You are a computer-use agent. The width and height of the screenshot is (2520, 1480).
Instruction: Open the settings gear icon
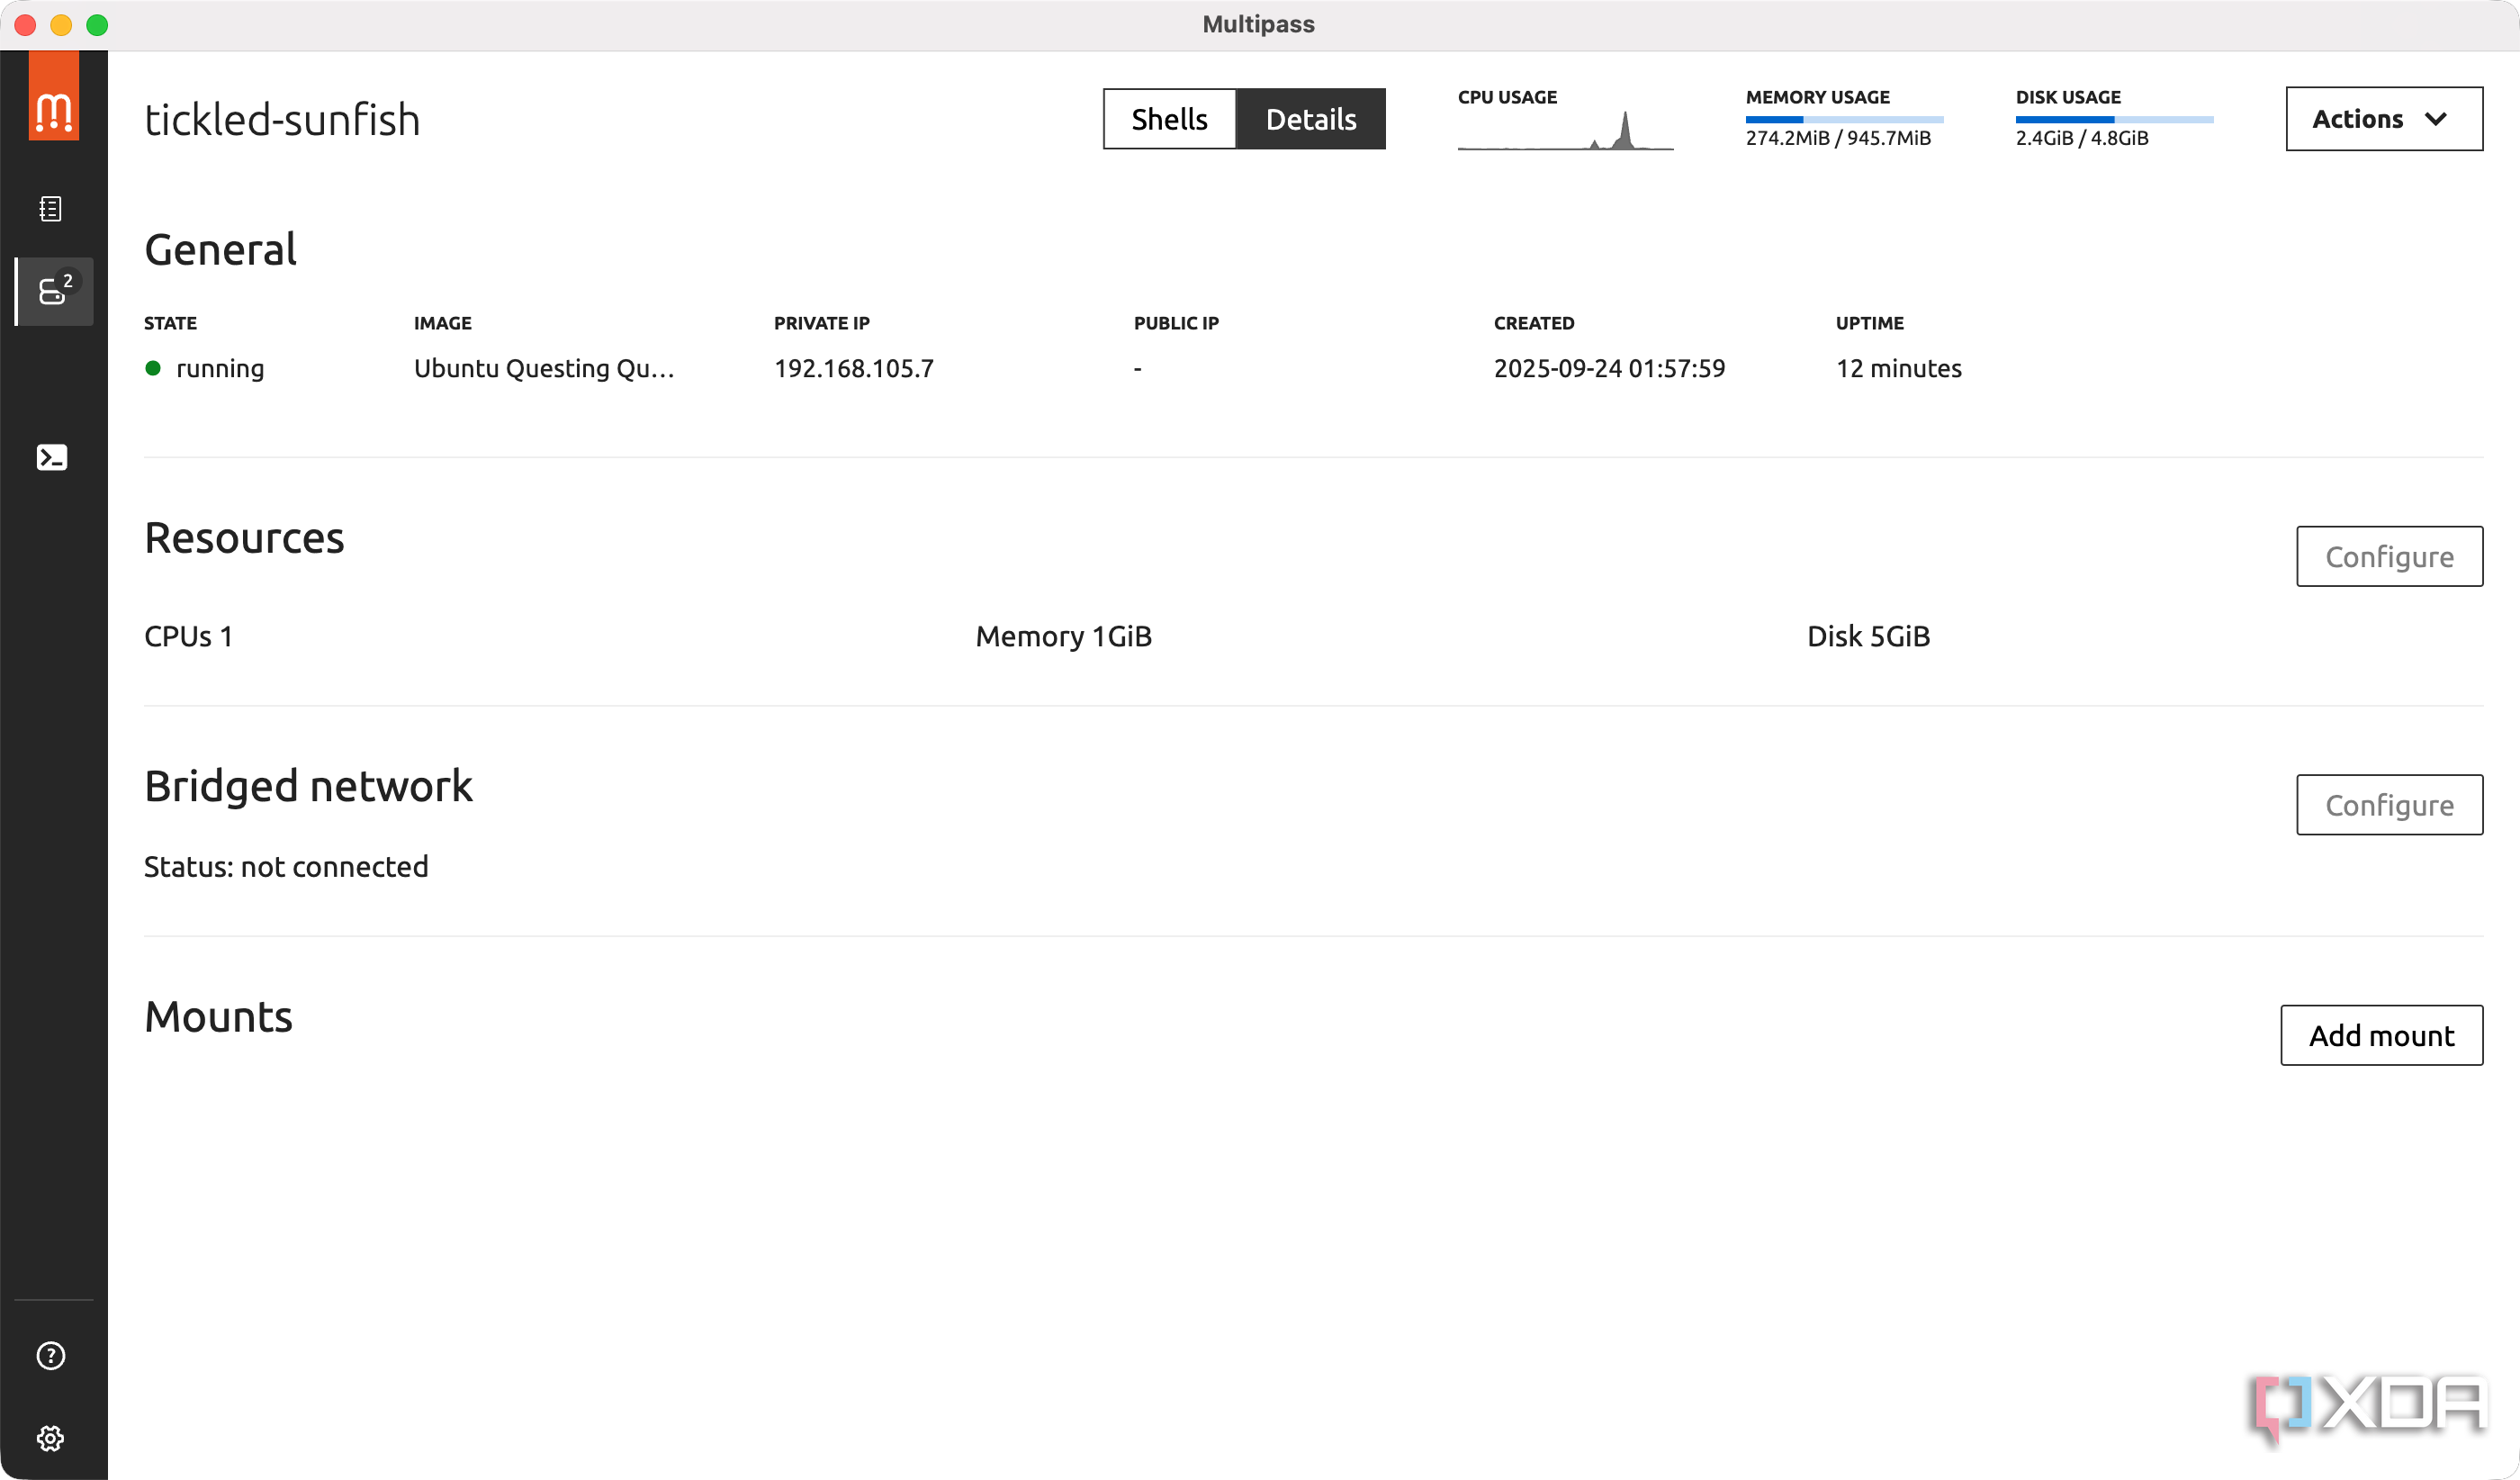50,1438
